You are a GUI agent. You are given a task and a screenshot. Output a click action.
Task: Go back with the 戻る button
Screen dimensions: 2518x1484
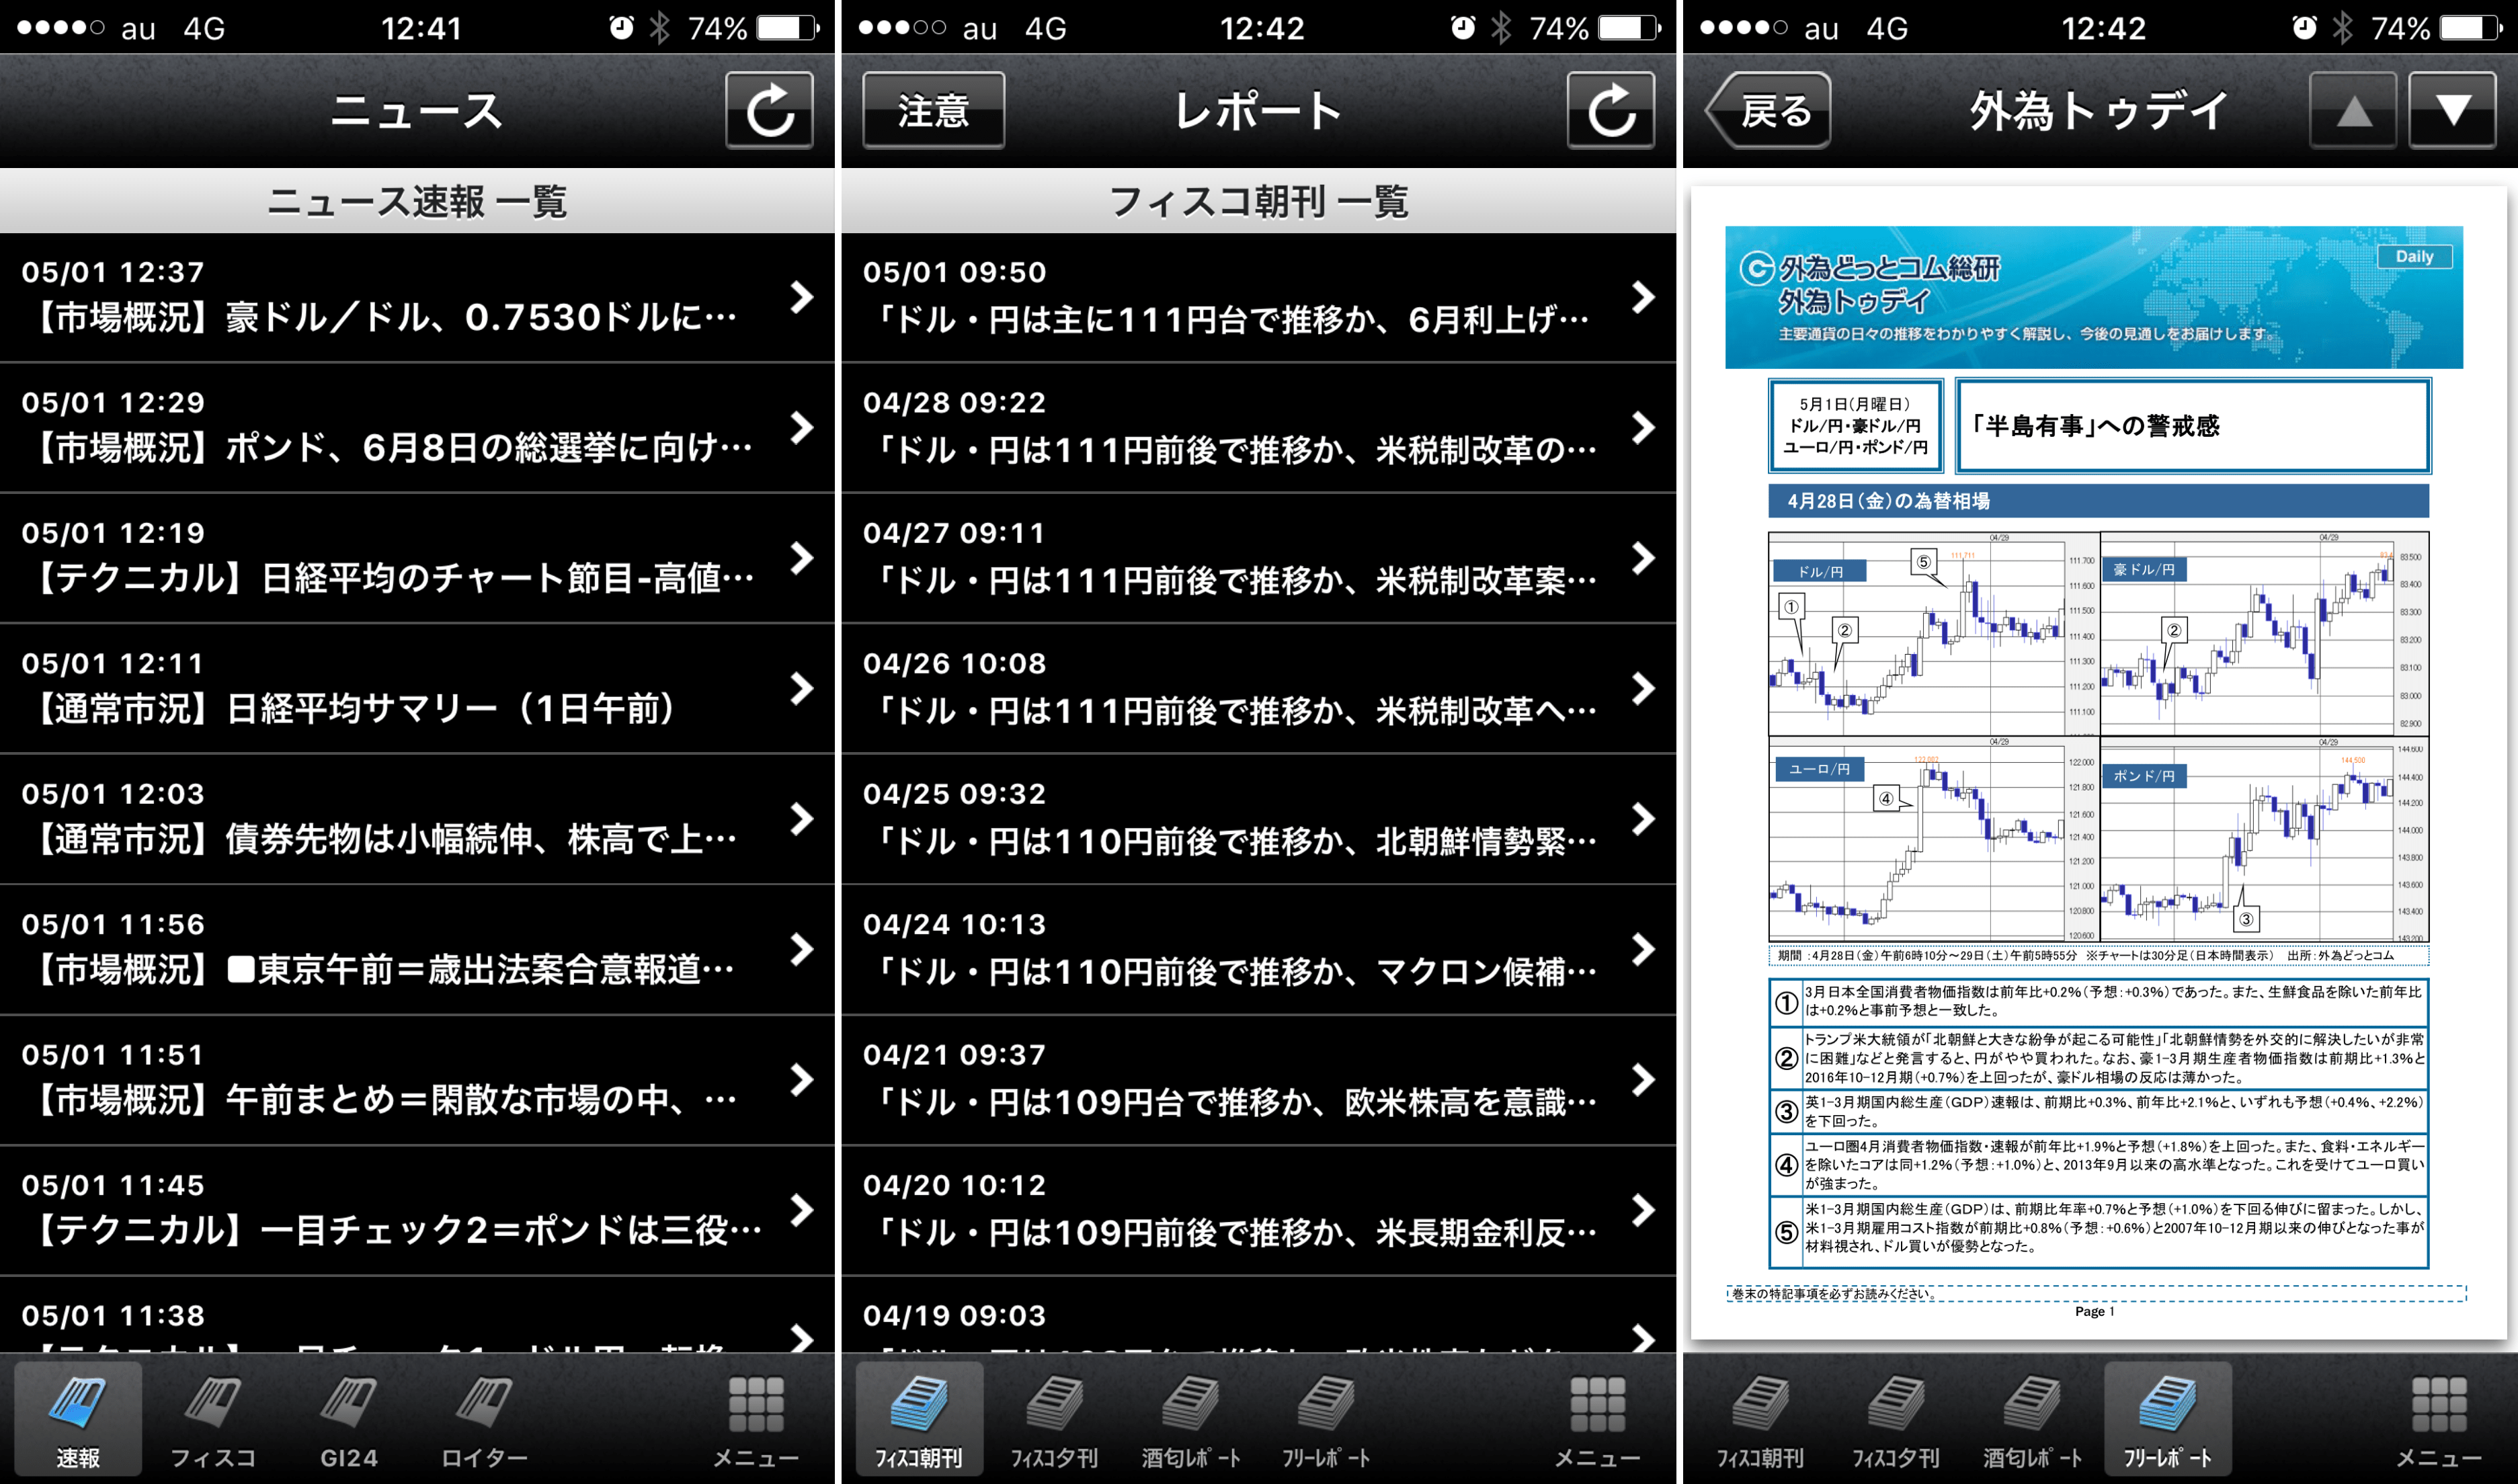(x=1768, y=111)
